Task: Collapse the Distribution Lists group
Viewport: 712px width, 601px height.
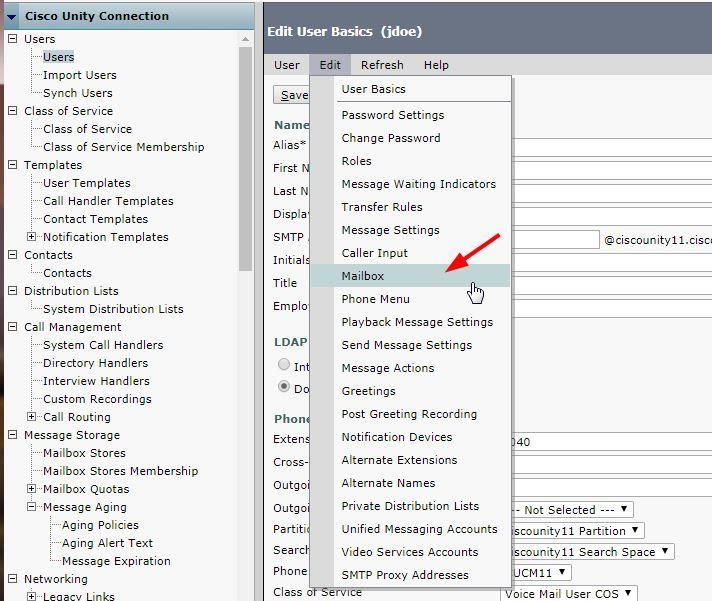Action: (13, 291)
